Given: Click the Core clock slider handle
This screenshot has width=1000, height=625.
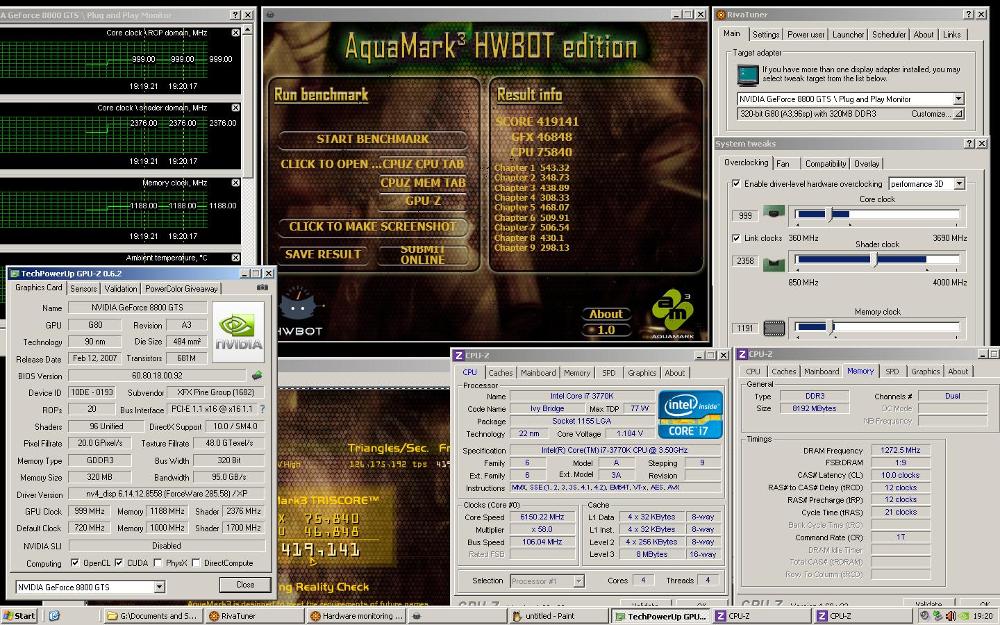Looking at the screenshot, I should (831, 214).
